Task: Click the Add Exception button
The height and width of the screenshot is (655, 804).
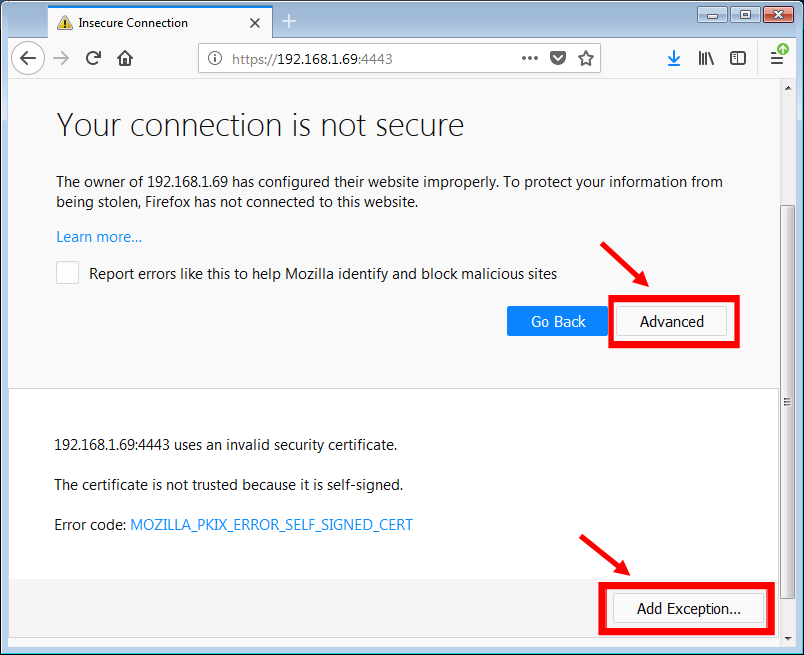Action: (x=688, y=608)
